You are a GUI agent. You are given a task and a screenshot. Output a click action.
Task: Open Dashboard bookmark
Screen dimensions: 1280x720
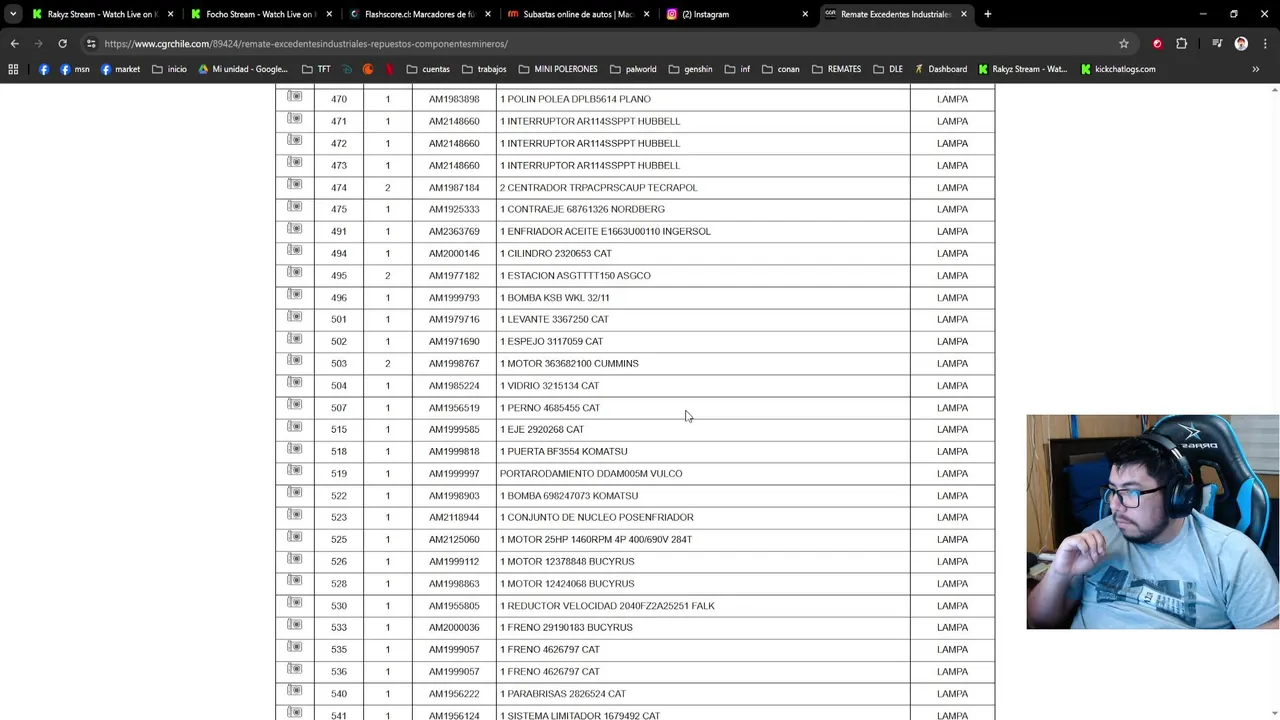(x=939, y=69)
